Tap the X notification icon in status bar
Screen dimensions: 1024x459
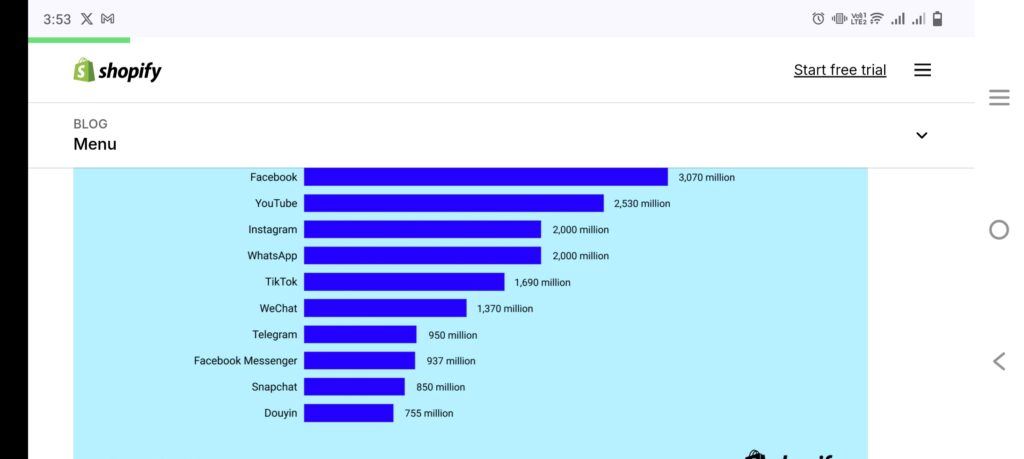click(86, 19)
